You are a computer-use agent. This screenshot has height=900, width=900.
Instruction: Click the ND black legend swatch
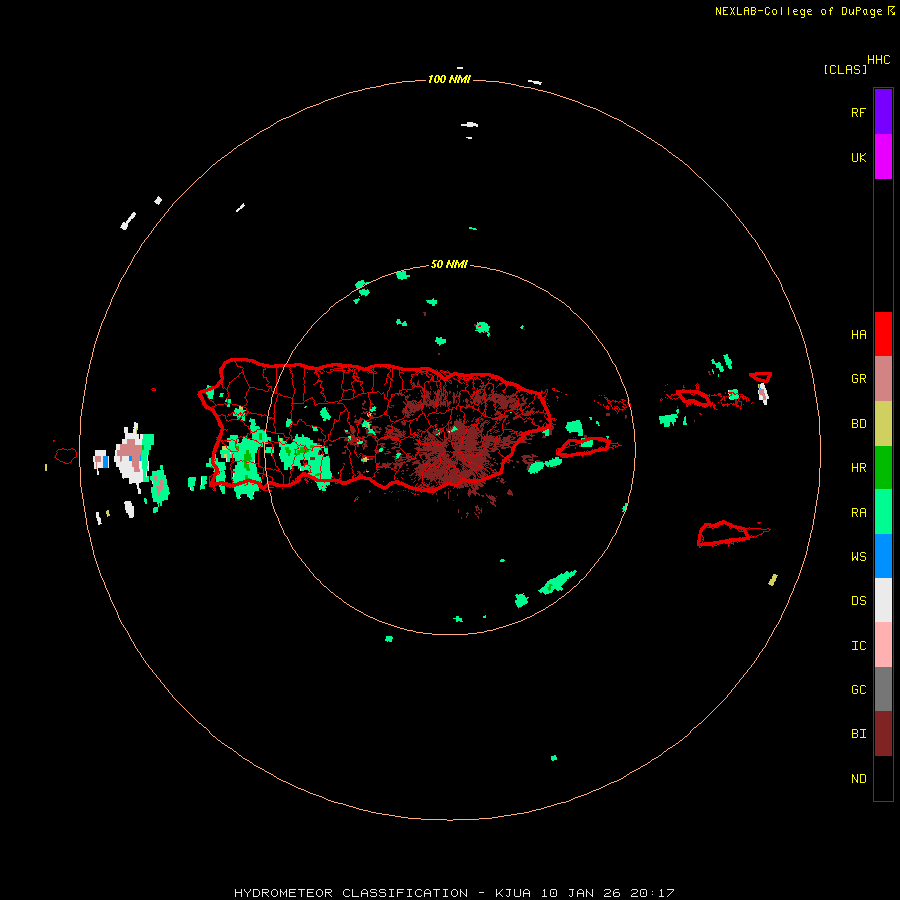pos(883,778)
